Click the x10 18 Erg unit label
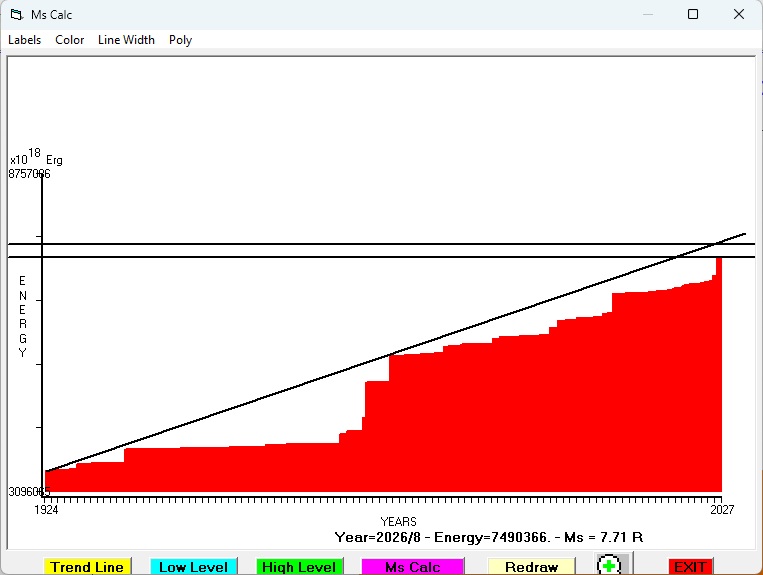 pyautogui.click(x=36, y=157)
